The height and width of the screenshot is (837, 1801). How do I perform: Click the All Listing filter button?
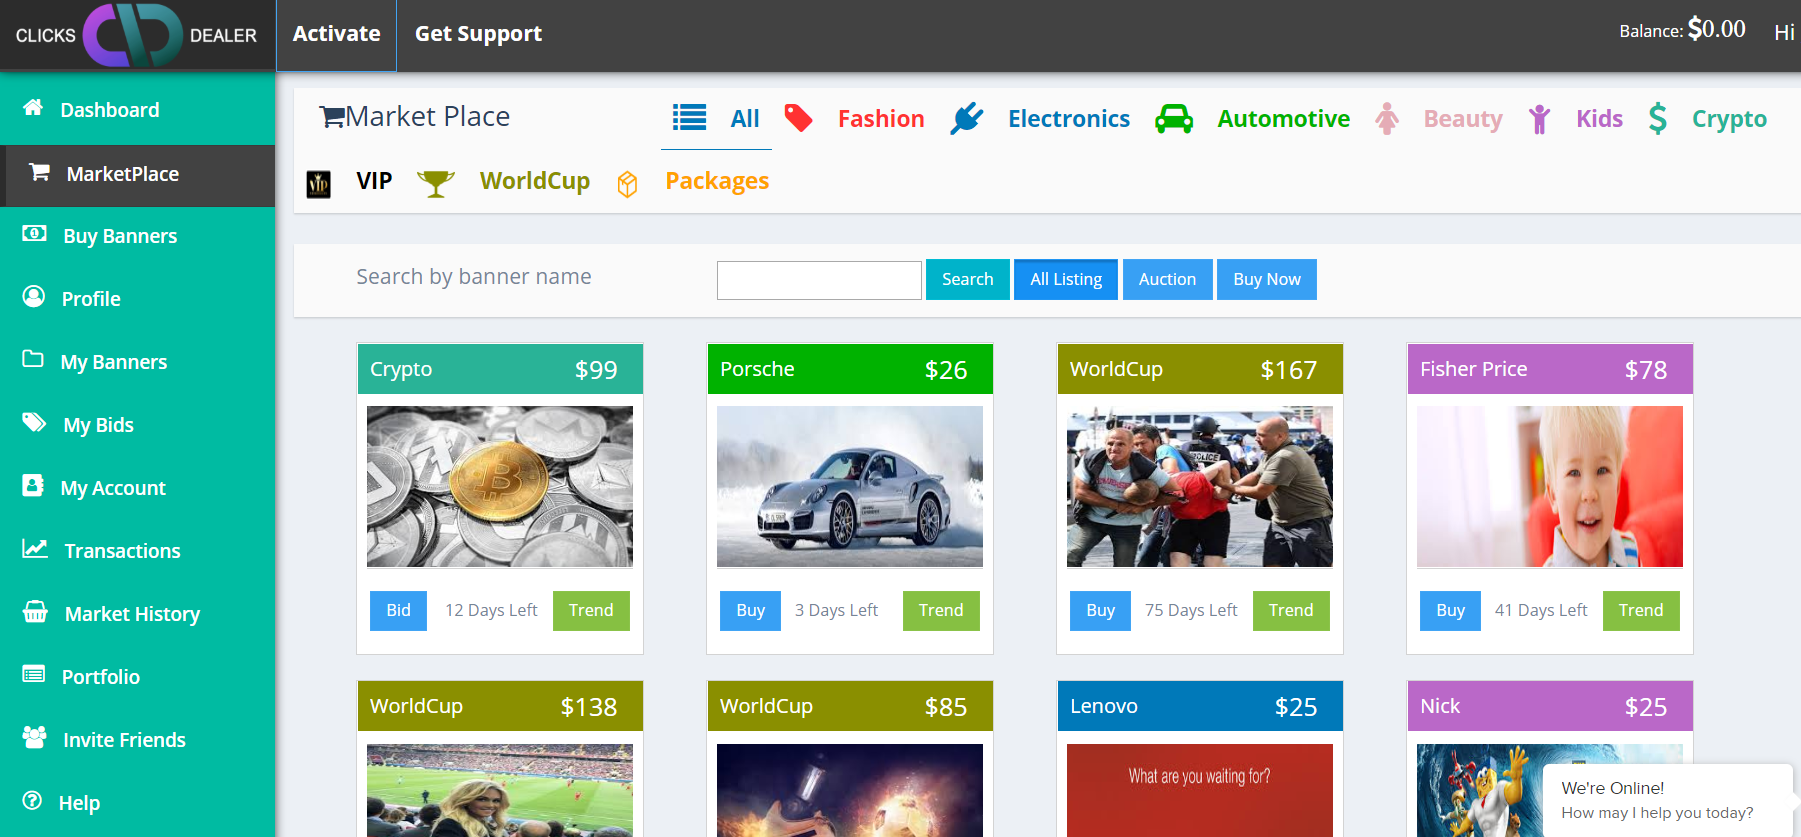click(1066, 280)
